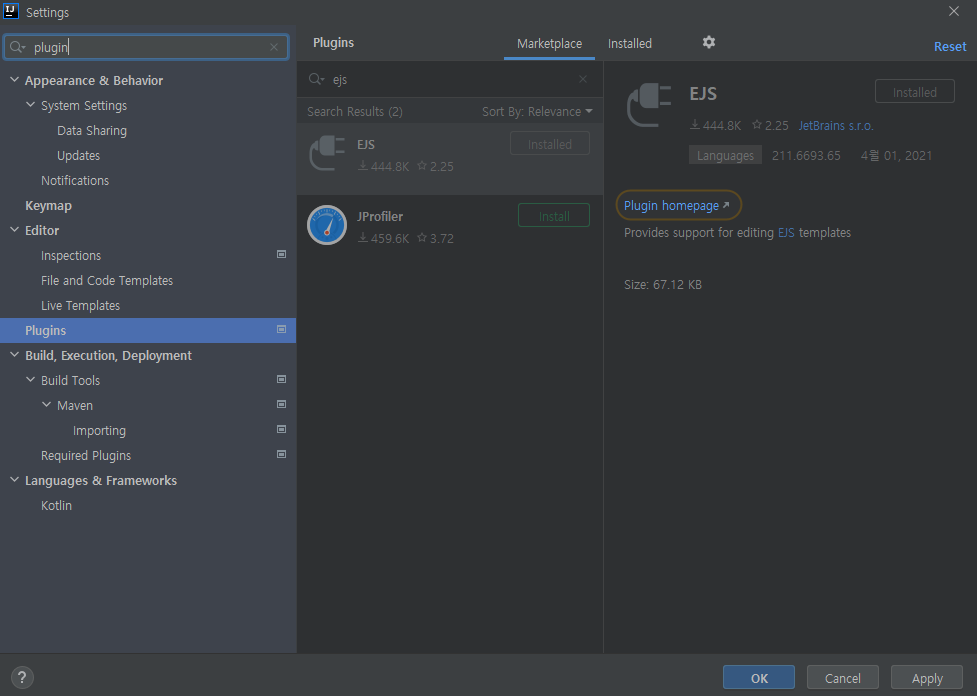Click the project-level icon beside Importing
This screenshot has height=696, width=977.
click(282, 429)
